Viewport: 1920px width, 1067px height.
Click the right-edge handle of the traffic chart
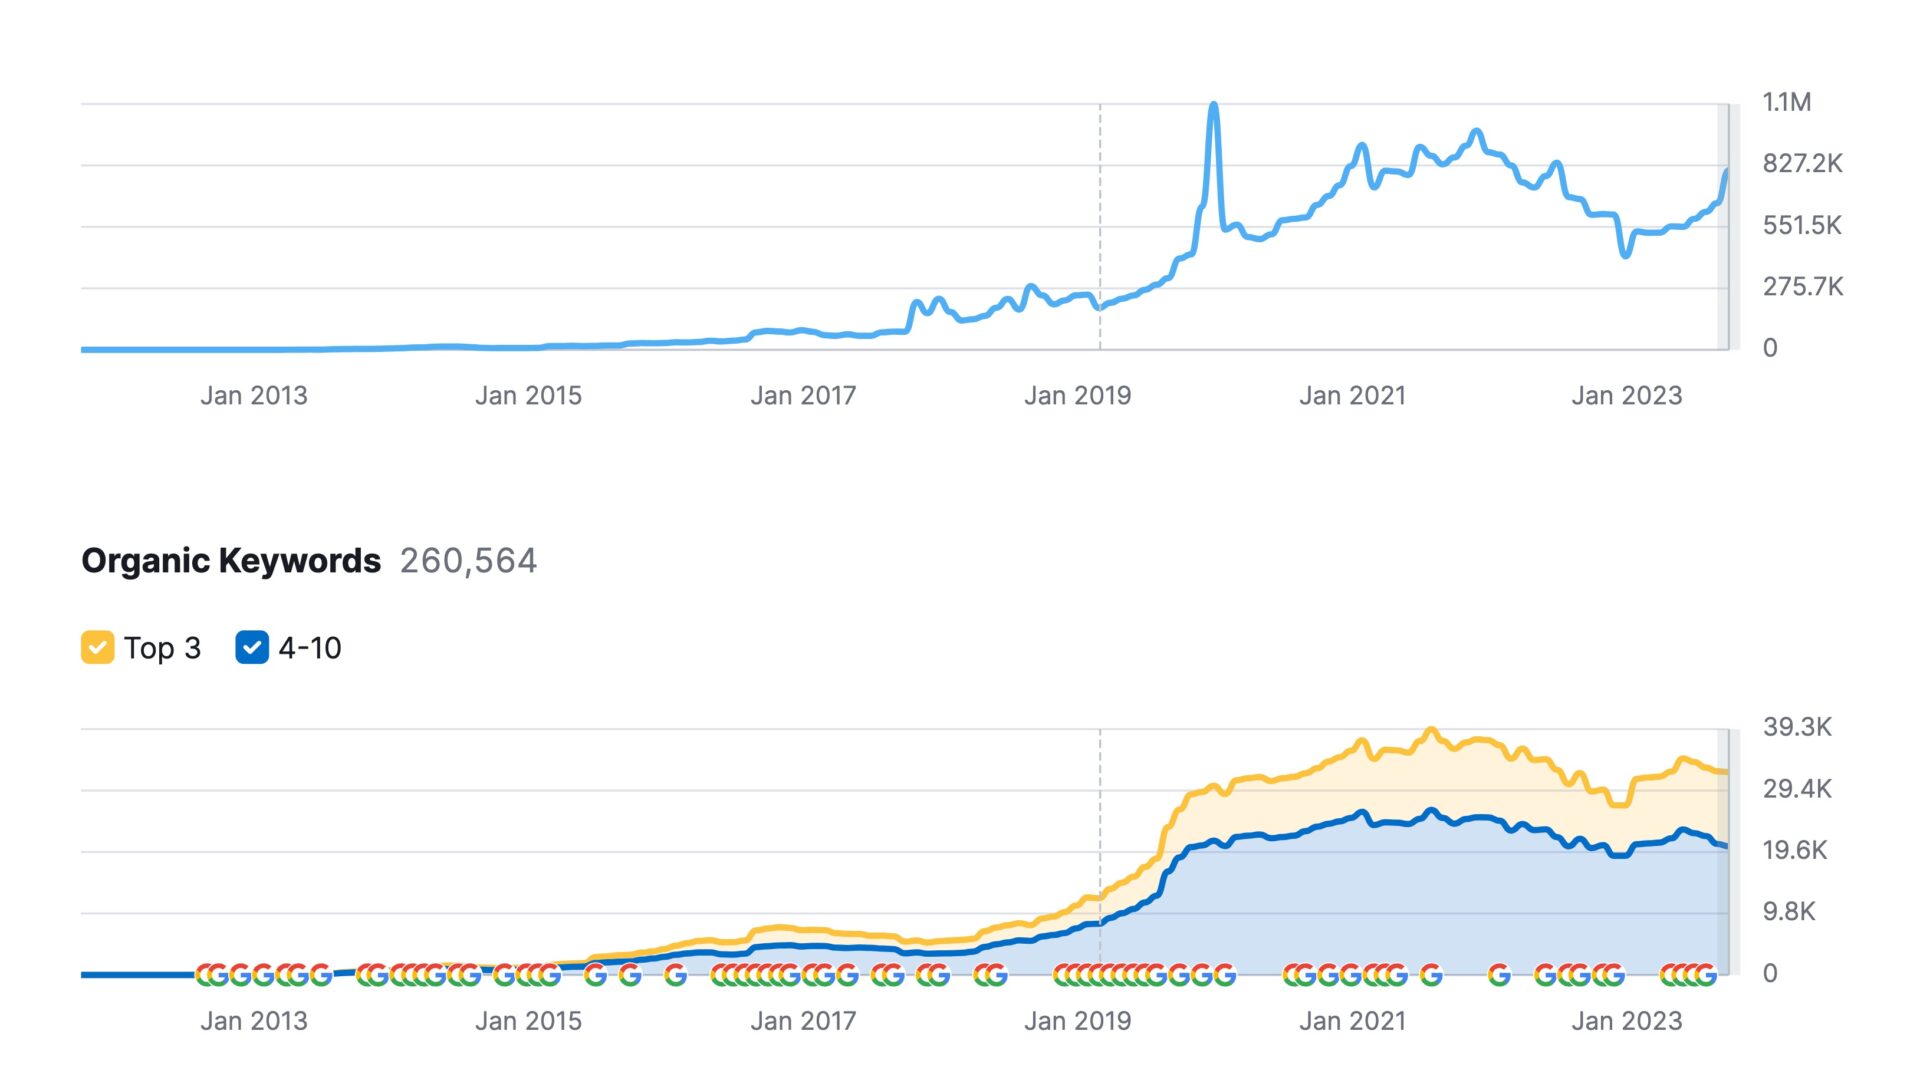1725,226
